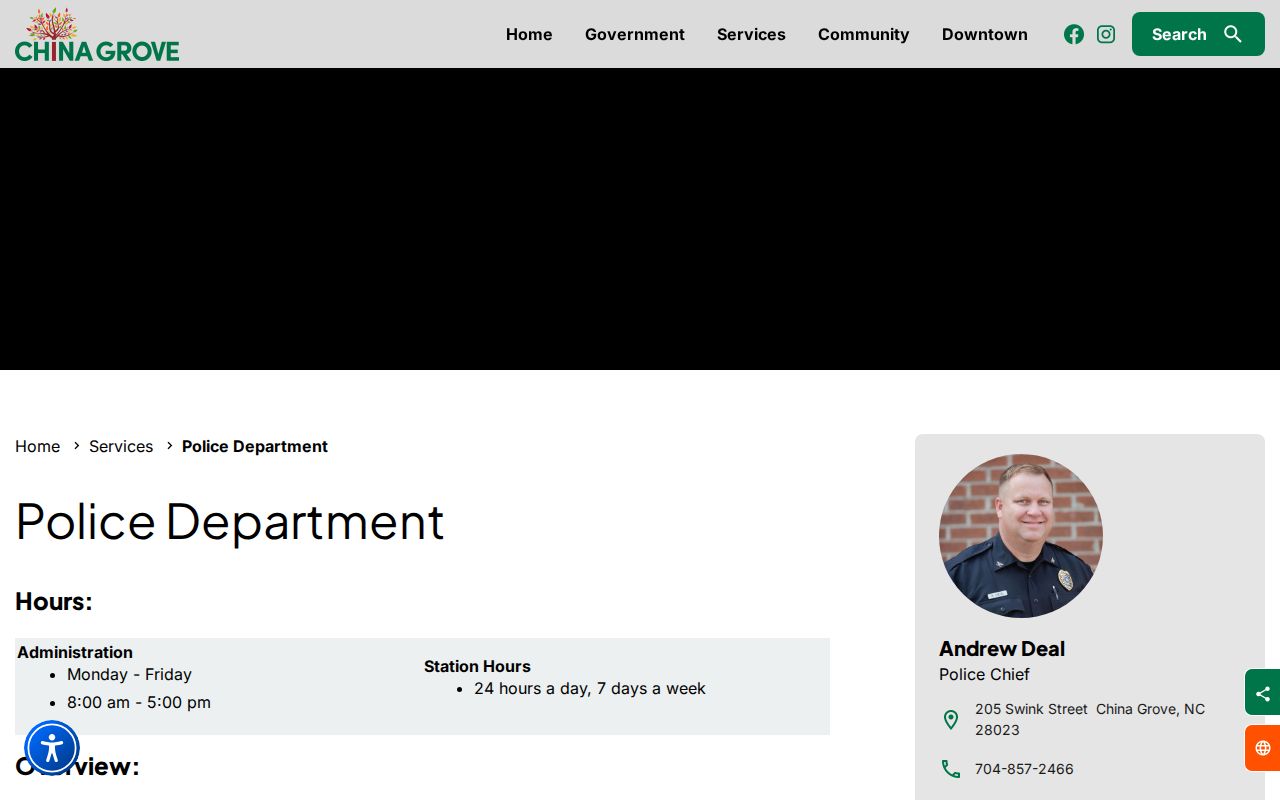Open the Community menu

[x=864, y=34]
